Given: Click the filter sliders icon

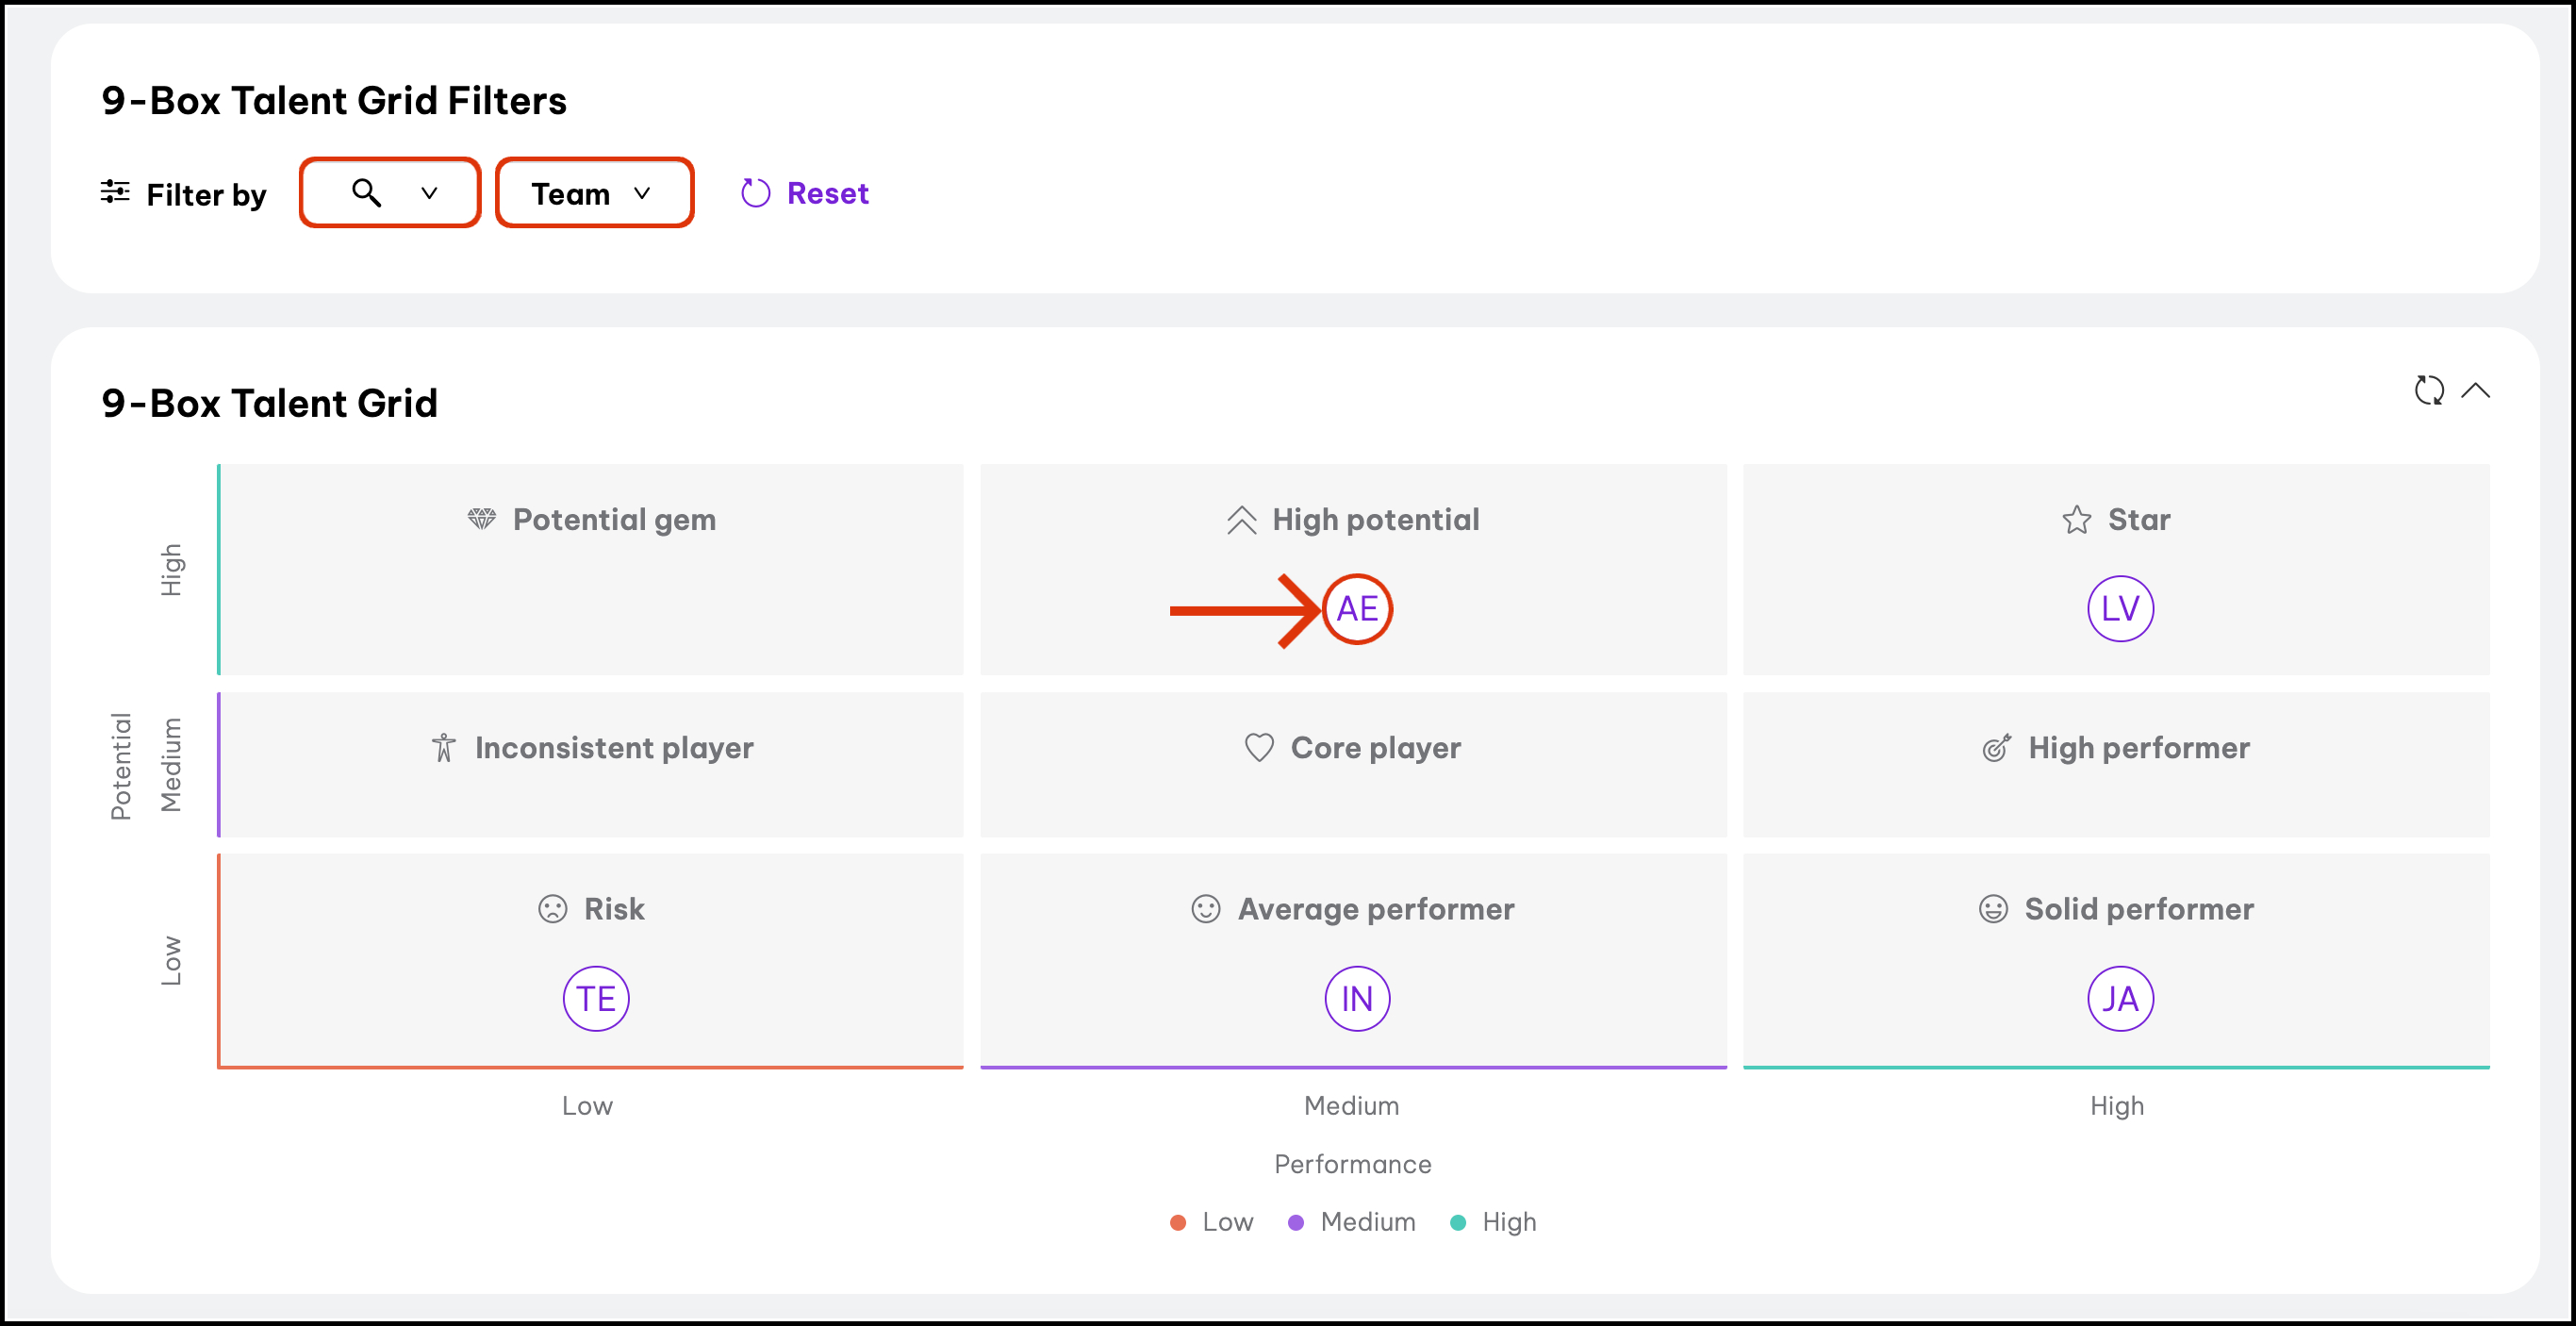Looking at the screenshot, I should coord(115,192).
